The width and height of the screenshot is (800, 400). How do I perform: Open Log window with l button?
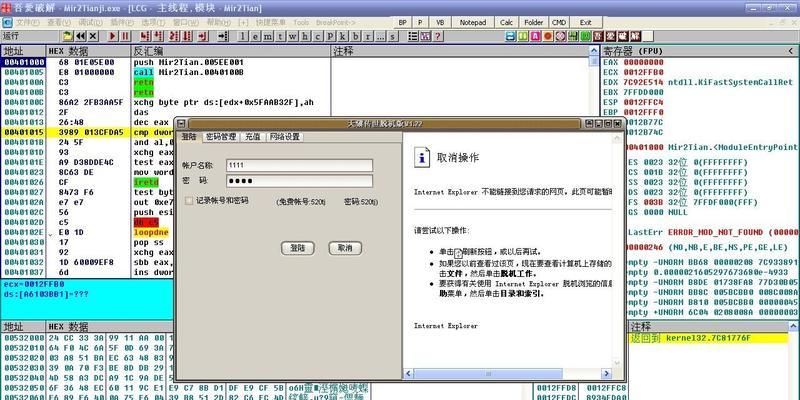coord(243,36)
